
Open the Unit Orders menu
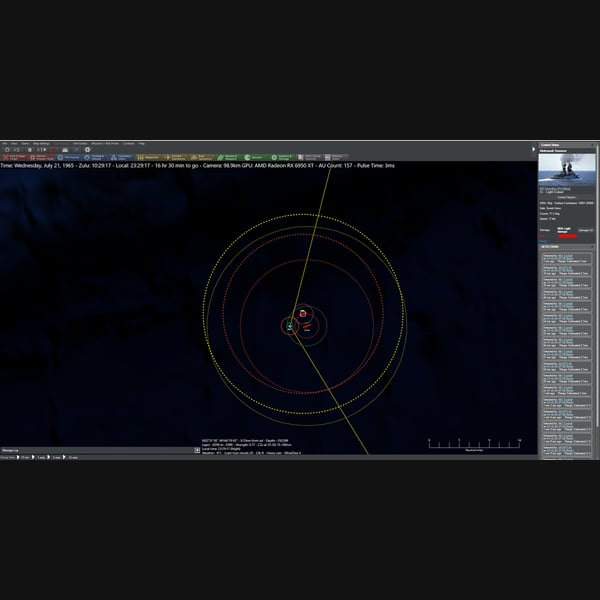[80, 143]
